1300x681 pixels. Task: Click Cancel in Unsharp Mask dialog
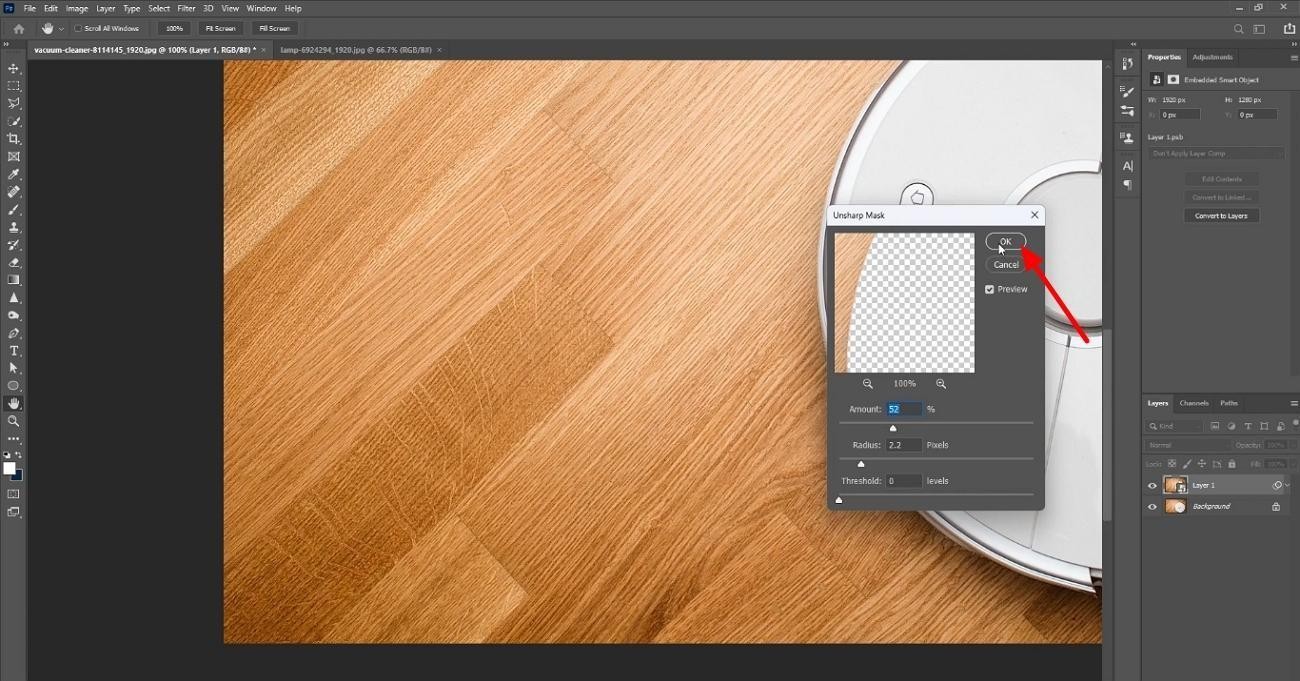tap(1006, 265)
